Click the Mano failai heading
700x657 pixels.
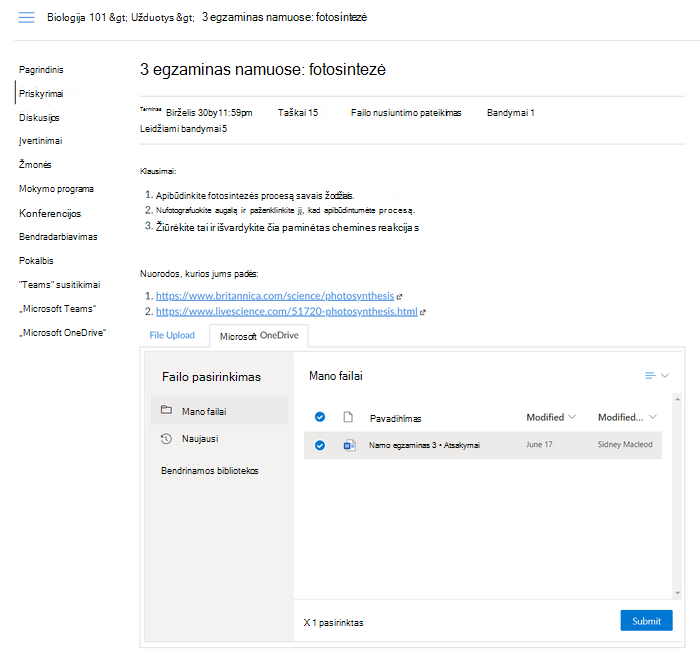tap(336, 376)
